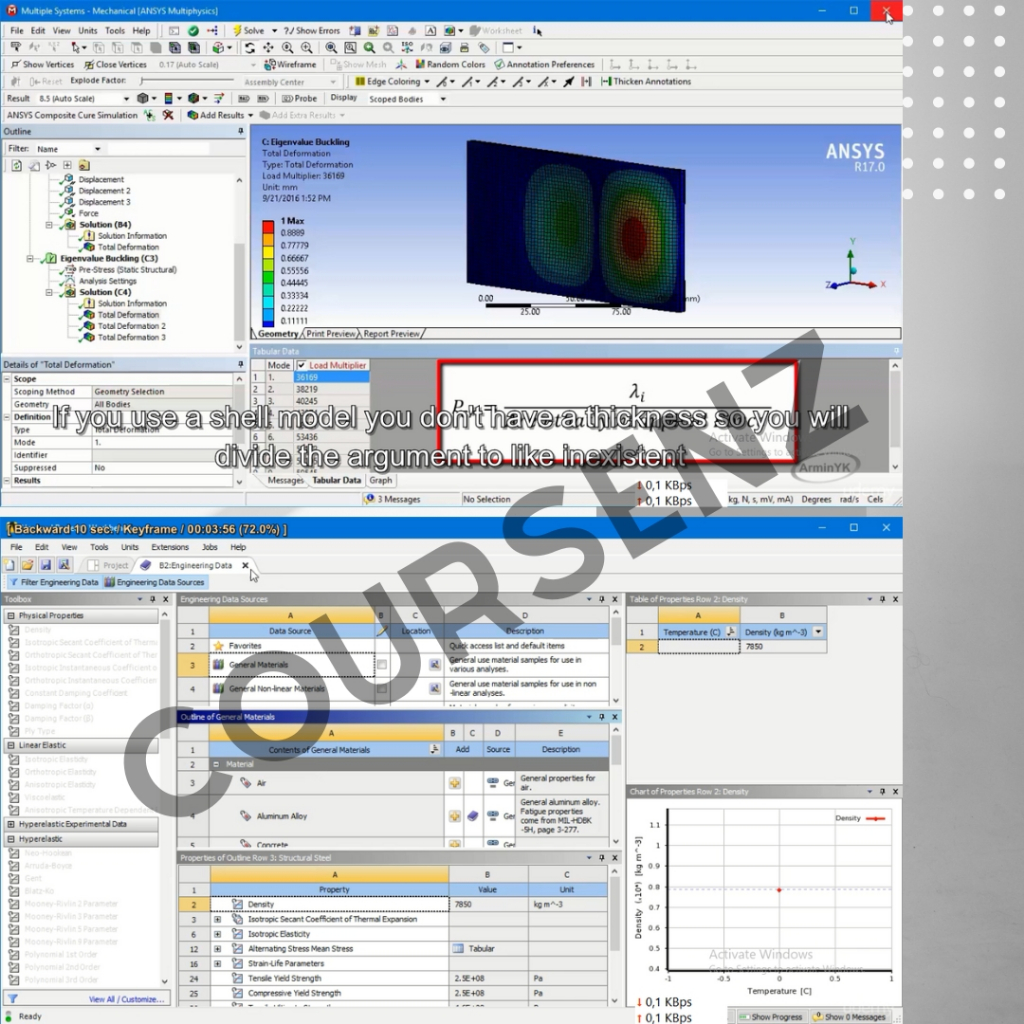Click the red band on the color legend

coord(268,227)
